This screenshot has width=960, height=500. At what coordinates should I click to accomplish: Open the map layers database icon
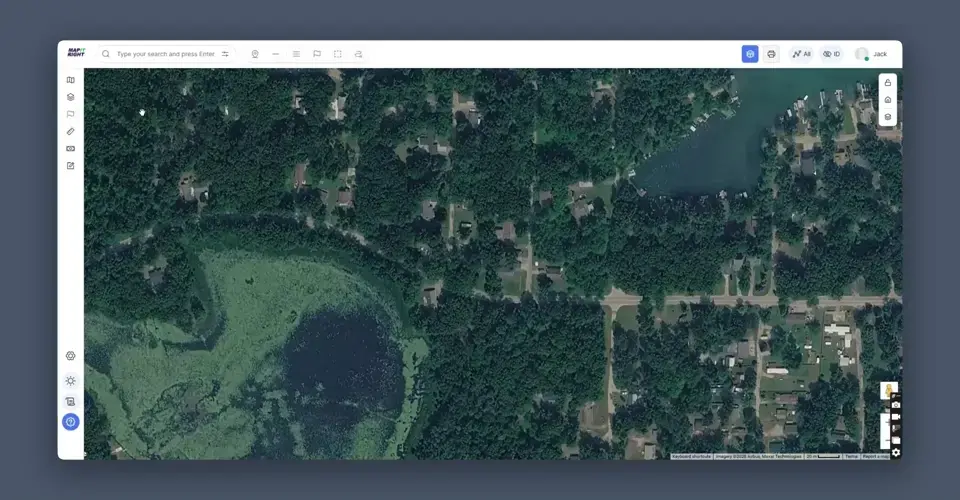pyautogui.click(x=888, y=117)
